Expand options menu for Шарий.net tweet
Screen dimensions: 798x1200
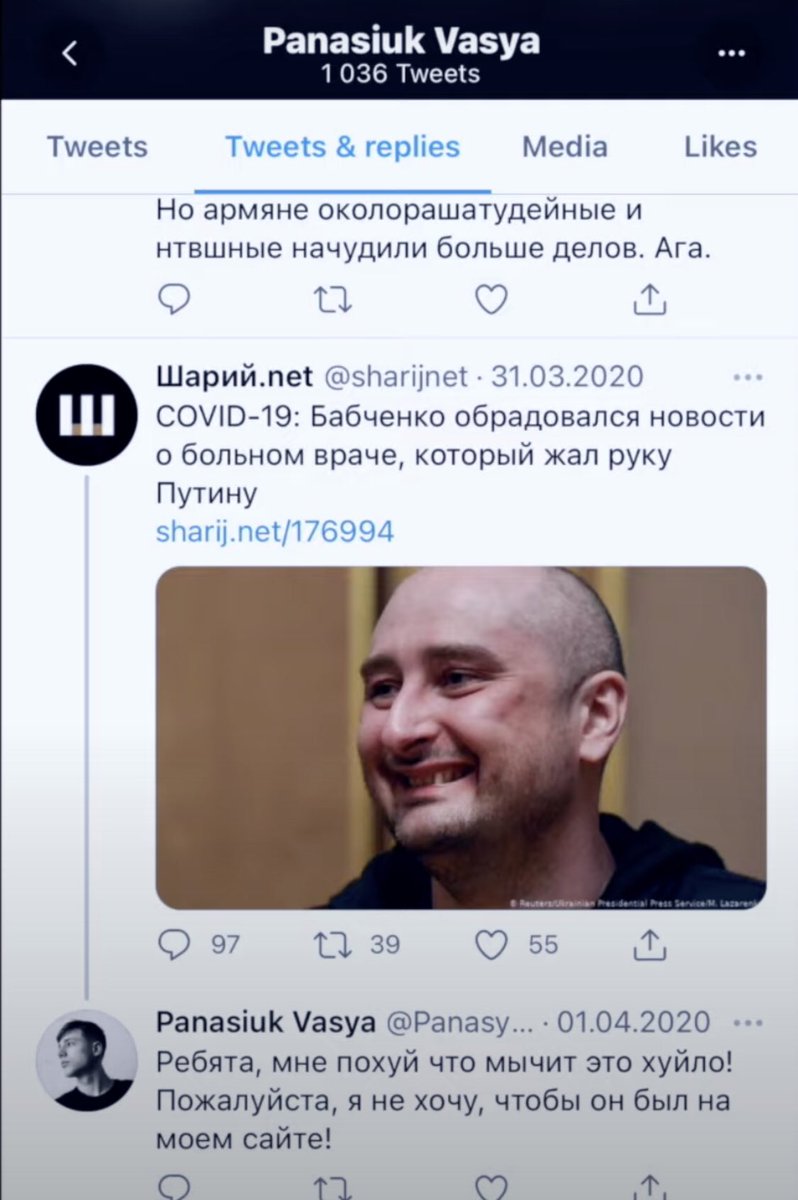[x=747, y=378]
